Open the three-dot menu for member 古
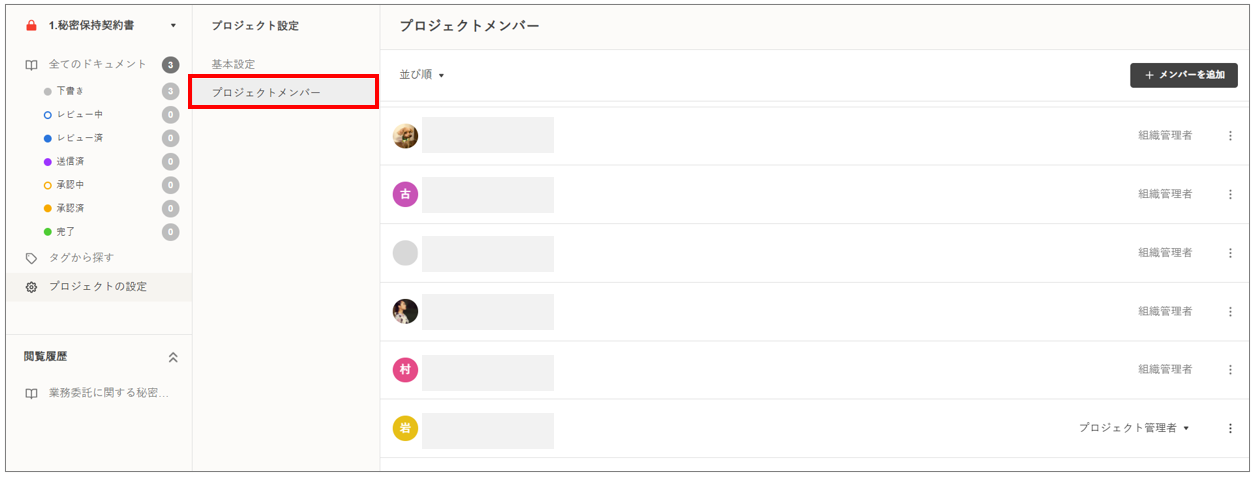 pos(1230,194)
